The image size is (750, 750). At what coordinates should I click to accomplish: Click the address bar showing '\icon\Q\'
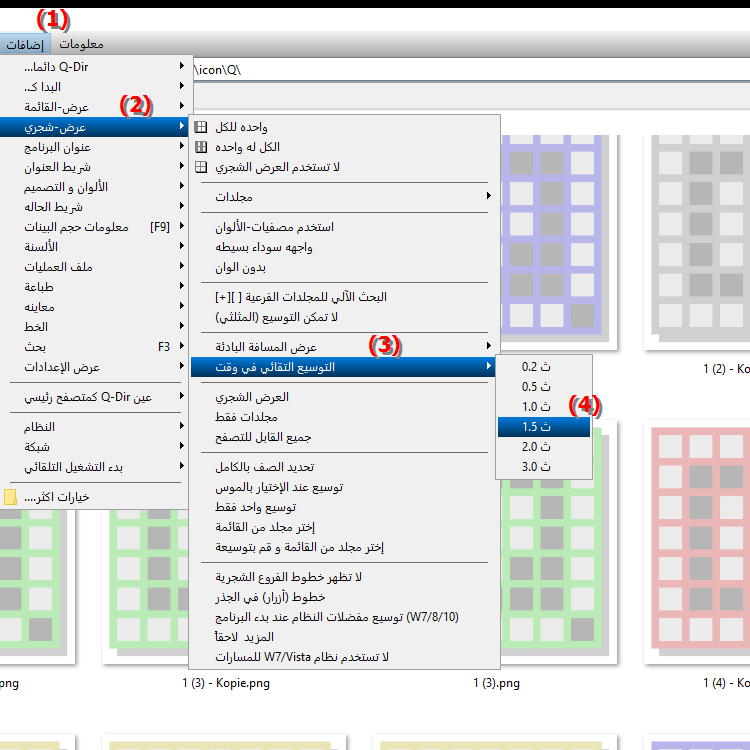click(x=471, y=70)
